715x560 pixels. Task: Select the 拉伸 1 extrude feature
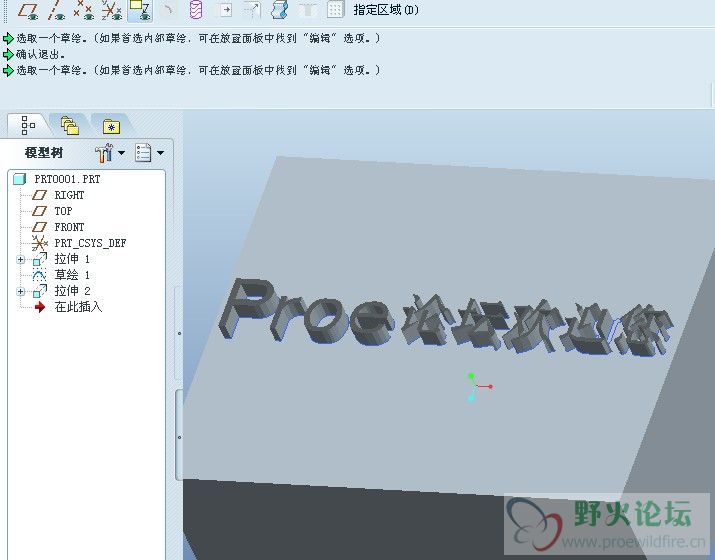coord(72,259)
